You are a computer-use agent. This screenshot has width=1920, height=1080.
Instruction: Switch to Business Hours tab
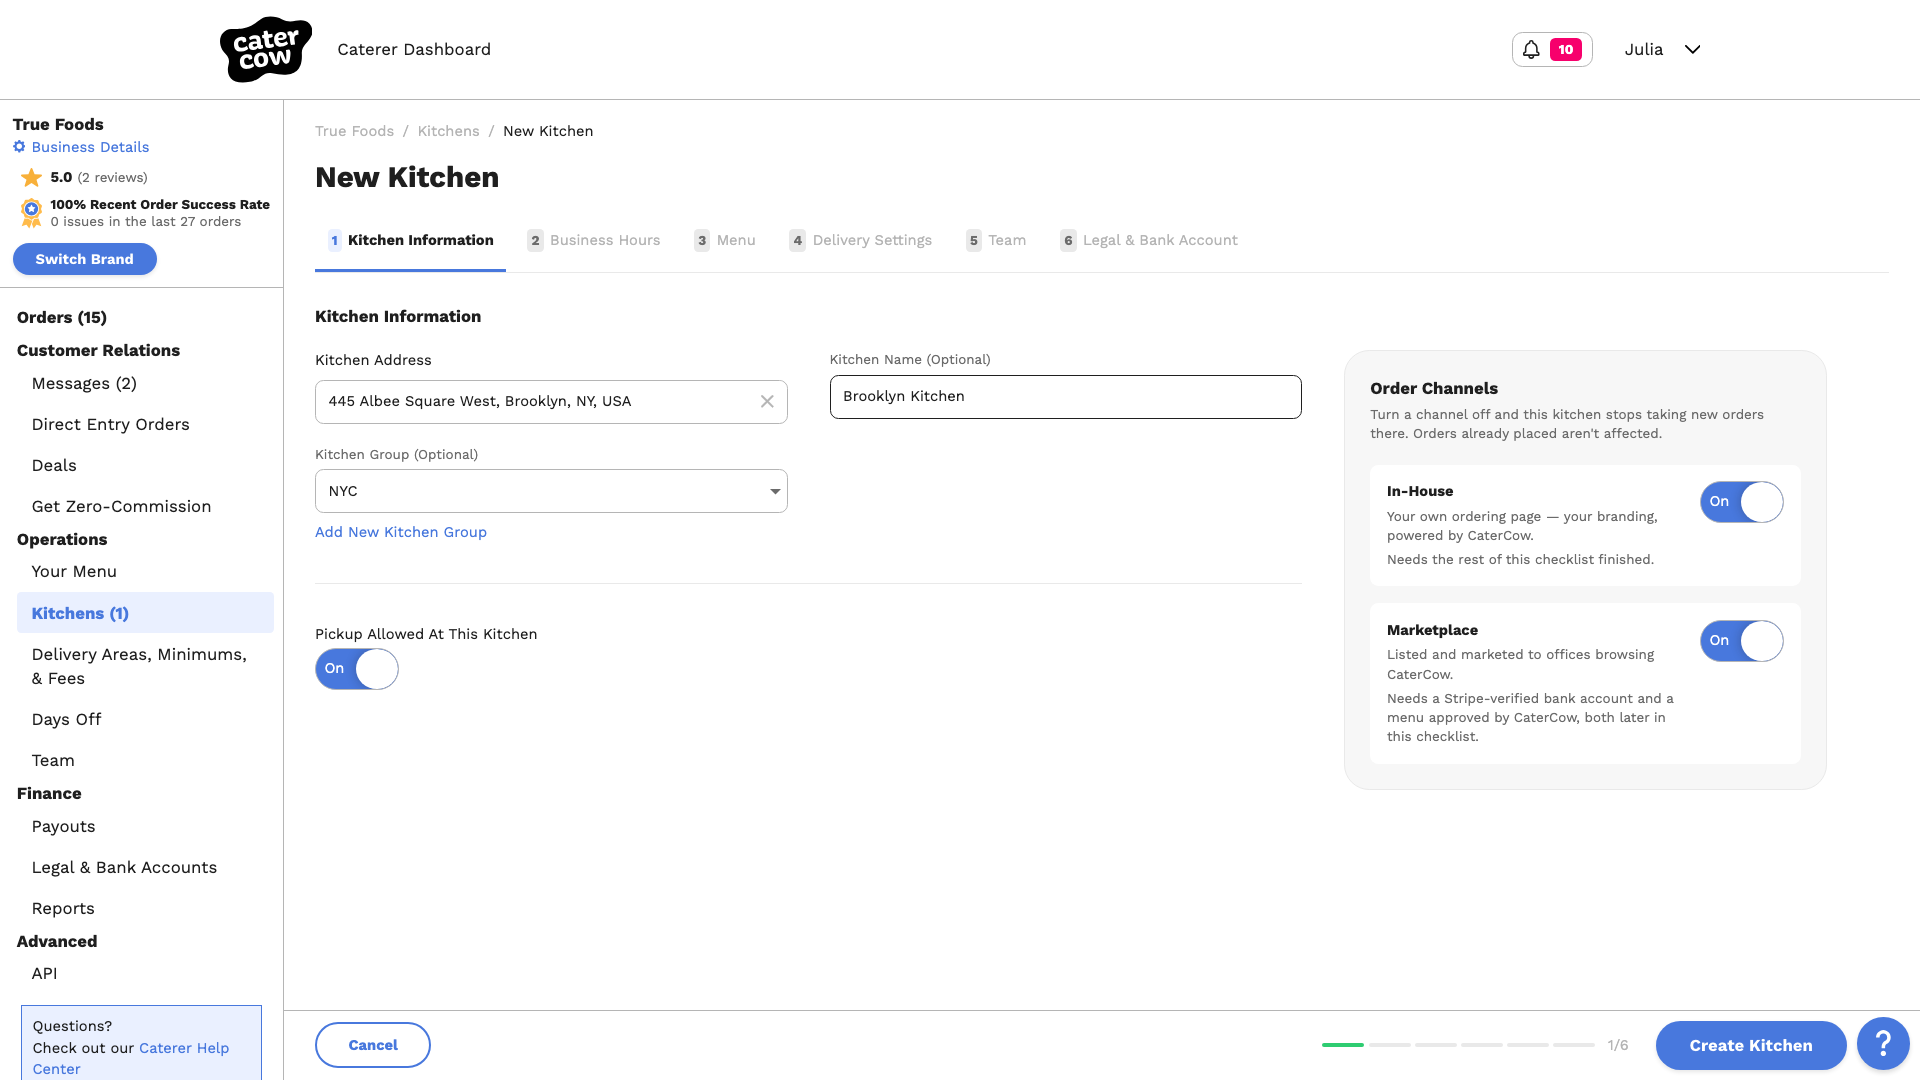594,240
